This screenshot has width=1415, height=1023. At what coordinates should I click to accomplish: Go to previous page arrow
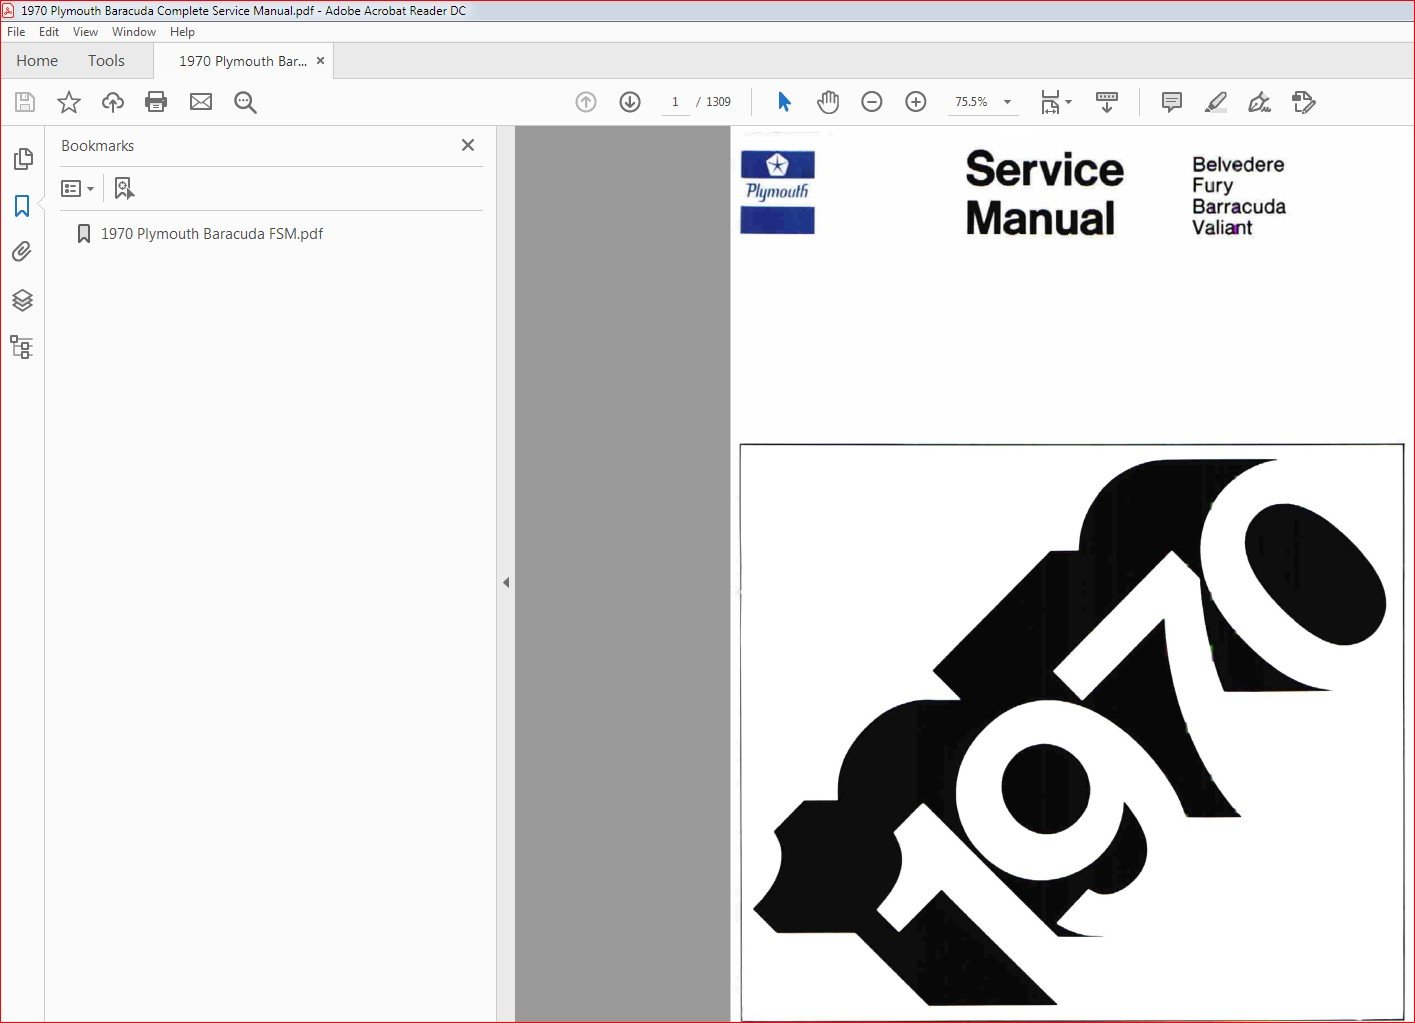[x=586, y=102]
